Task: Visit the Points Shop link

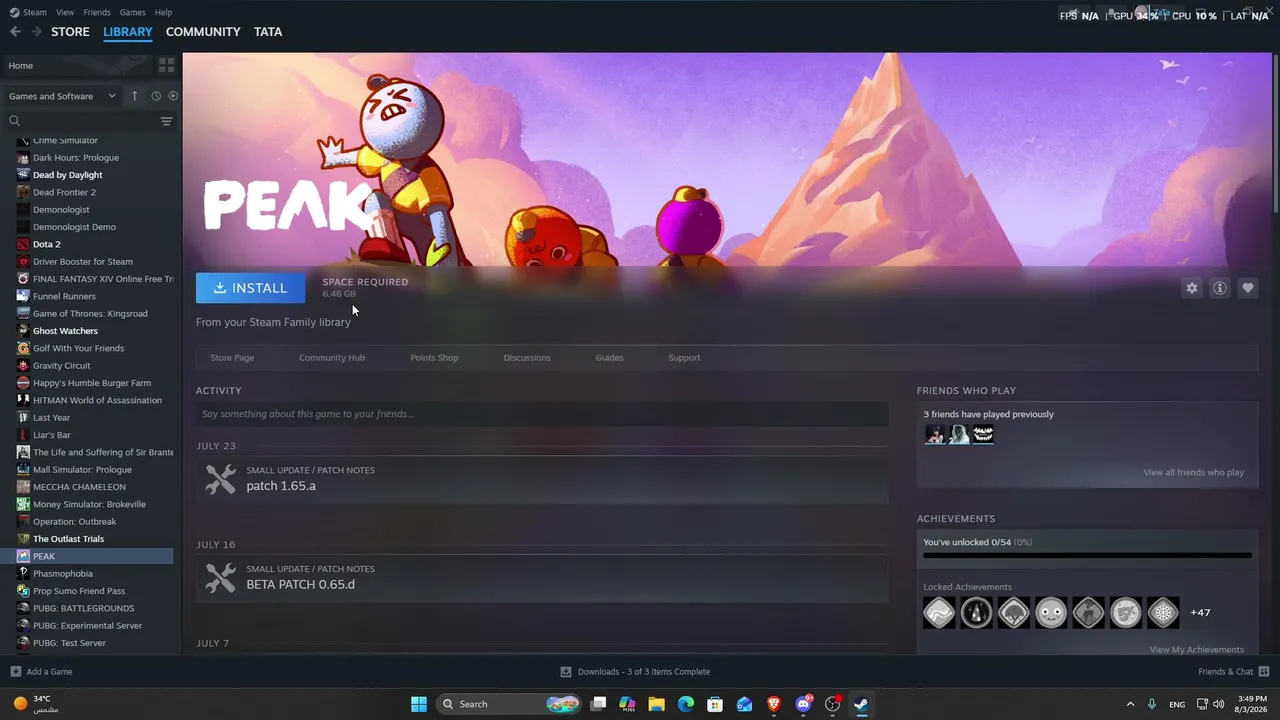Action: (434, 358)
